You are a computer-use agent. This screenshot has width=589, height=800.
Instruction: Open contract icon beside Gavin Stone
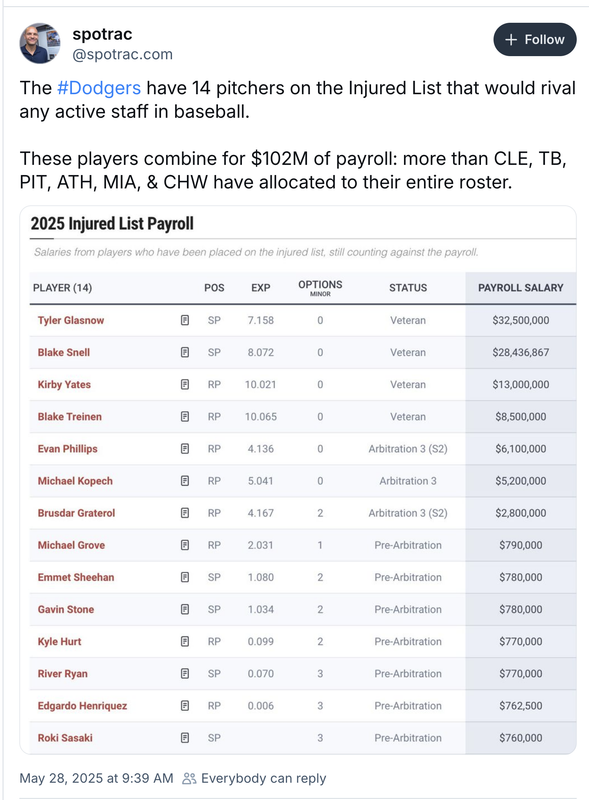coord(185,610)
